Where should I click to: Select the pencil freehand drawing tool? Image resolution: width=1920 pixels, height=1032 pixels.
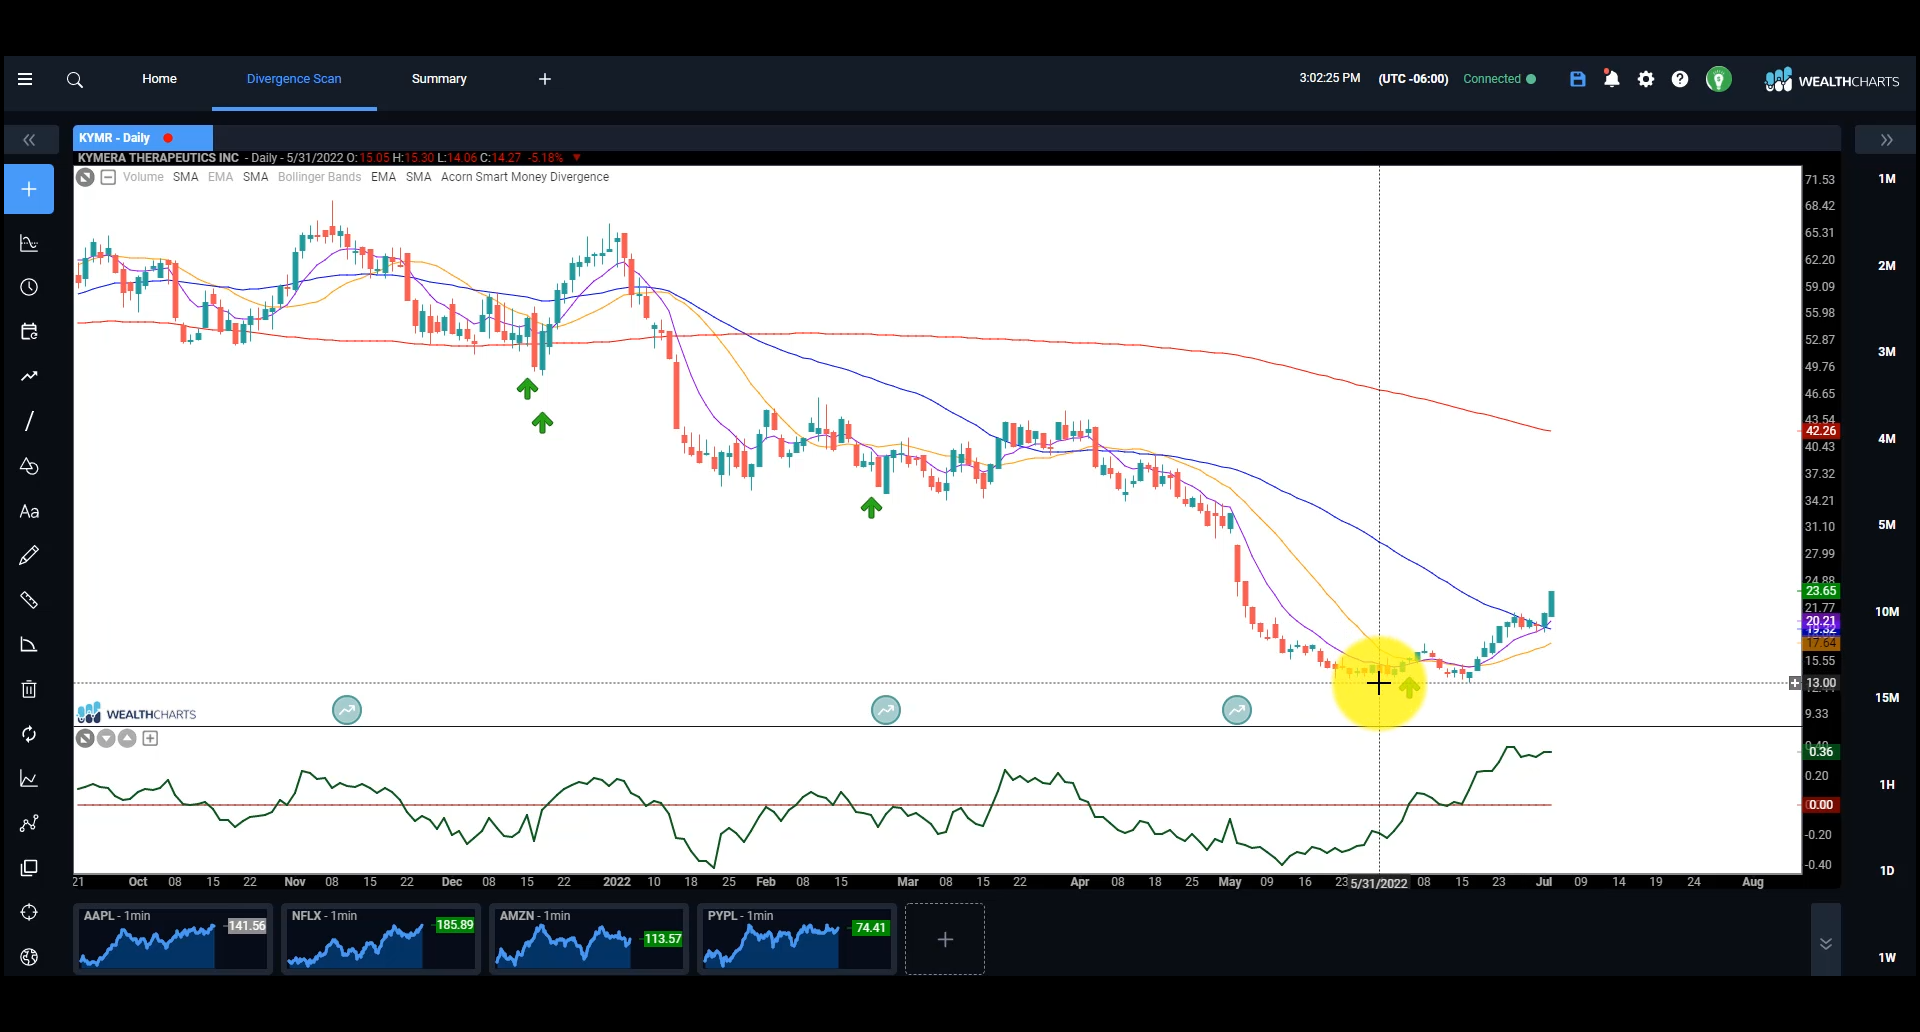29,555
